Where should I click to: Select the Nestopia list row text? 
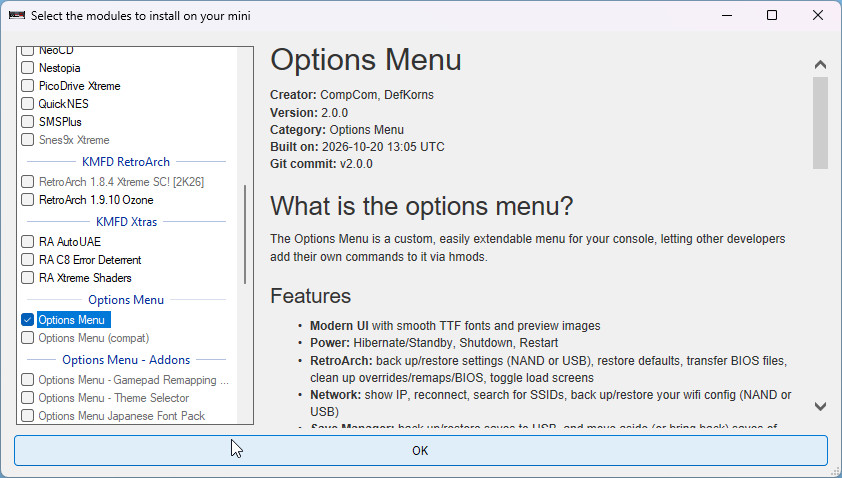(60, 68)
